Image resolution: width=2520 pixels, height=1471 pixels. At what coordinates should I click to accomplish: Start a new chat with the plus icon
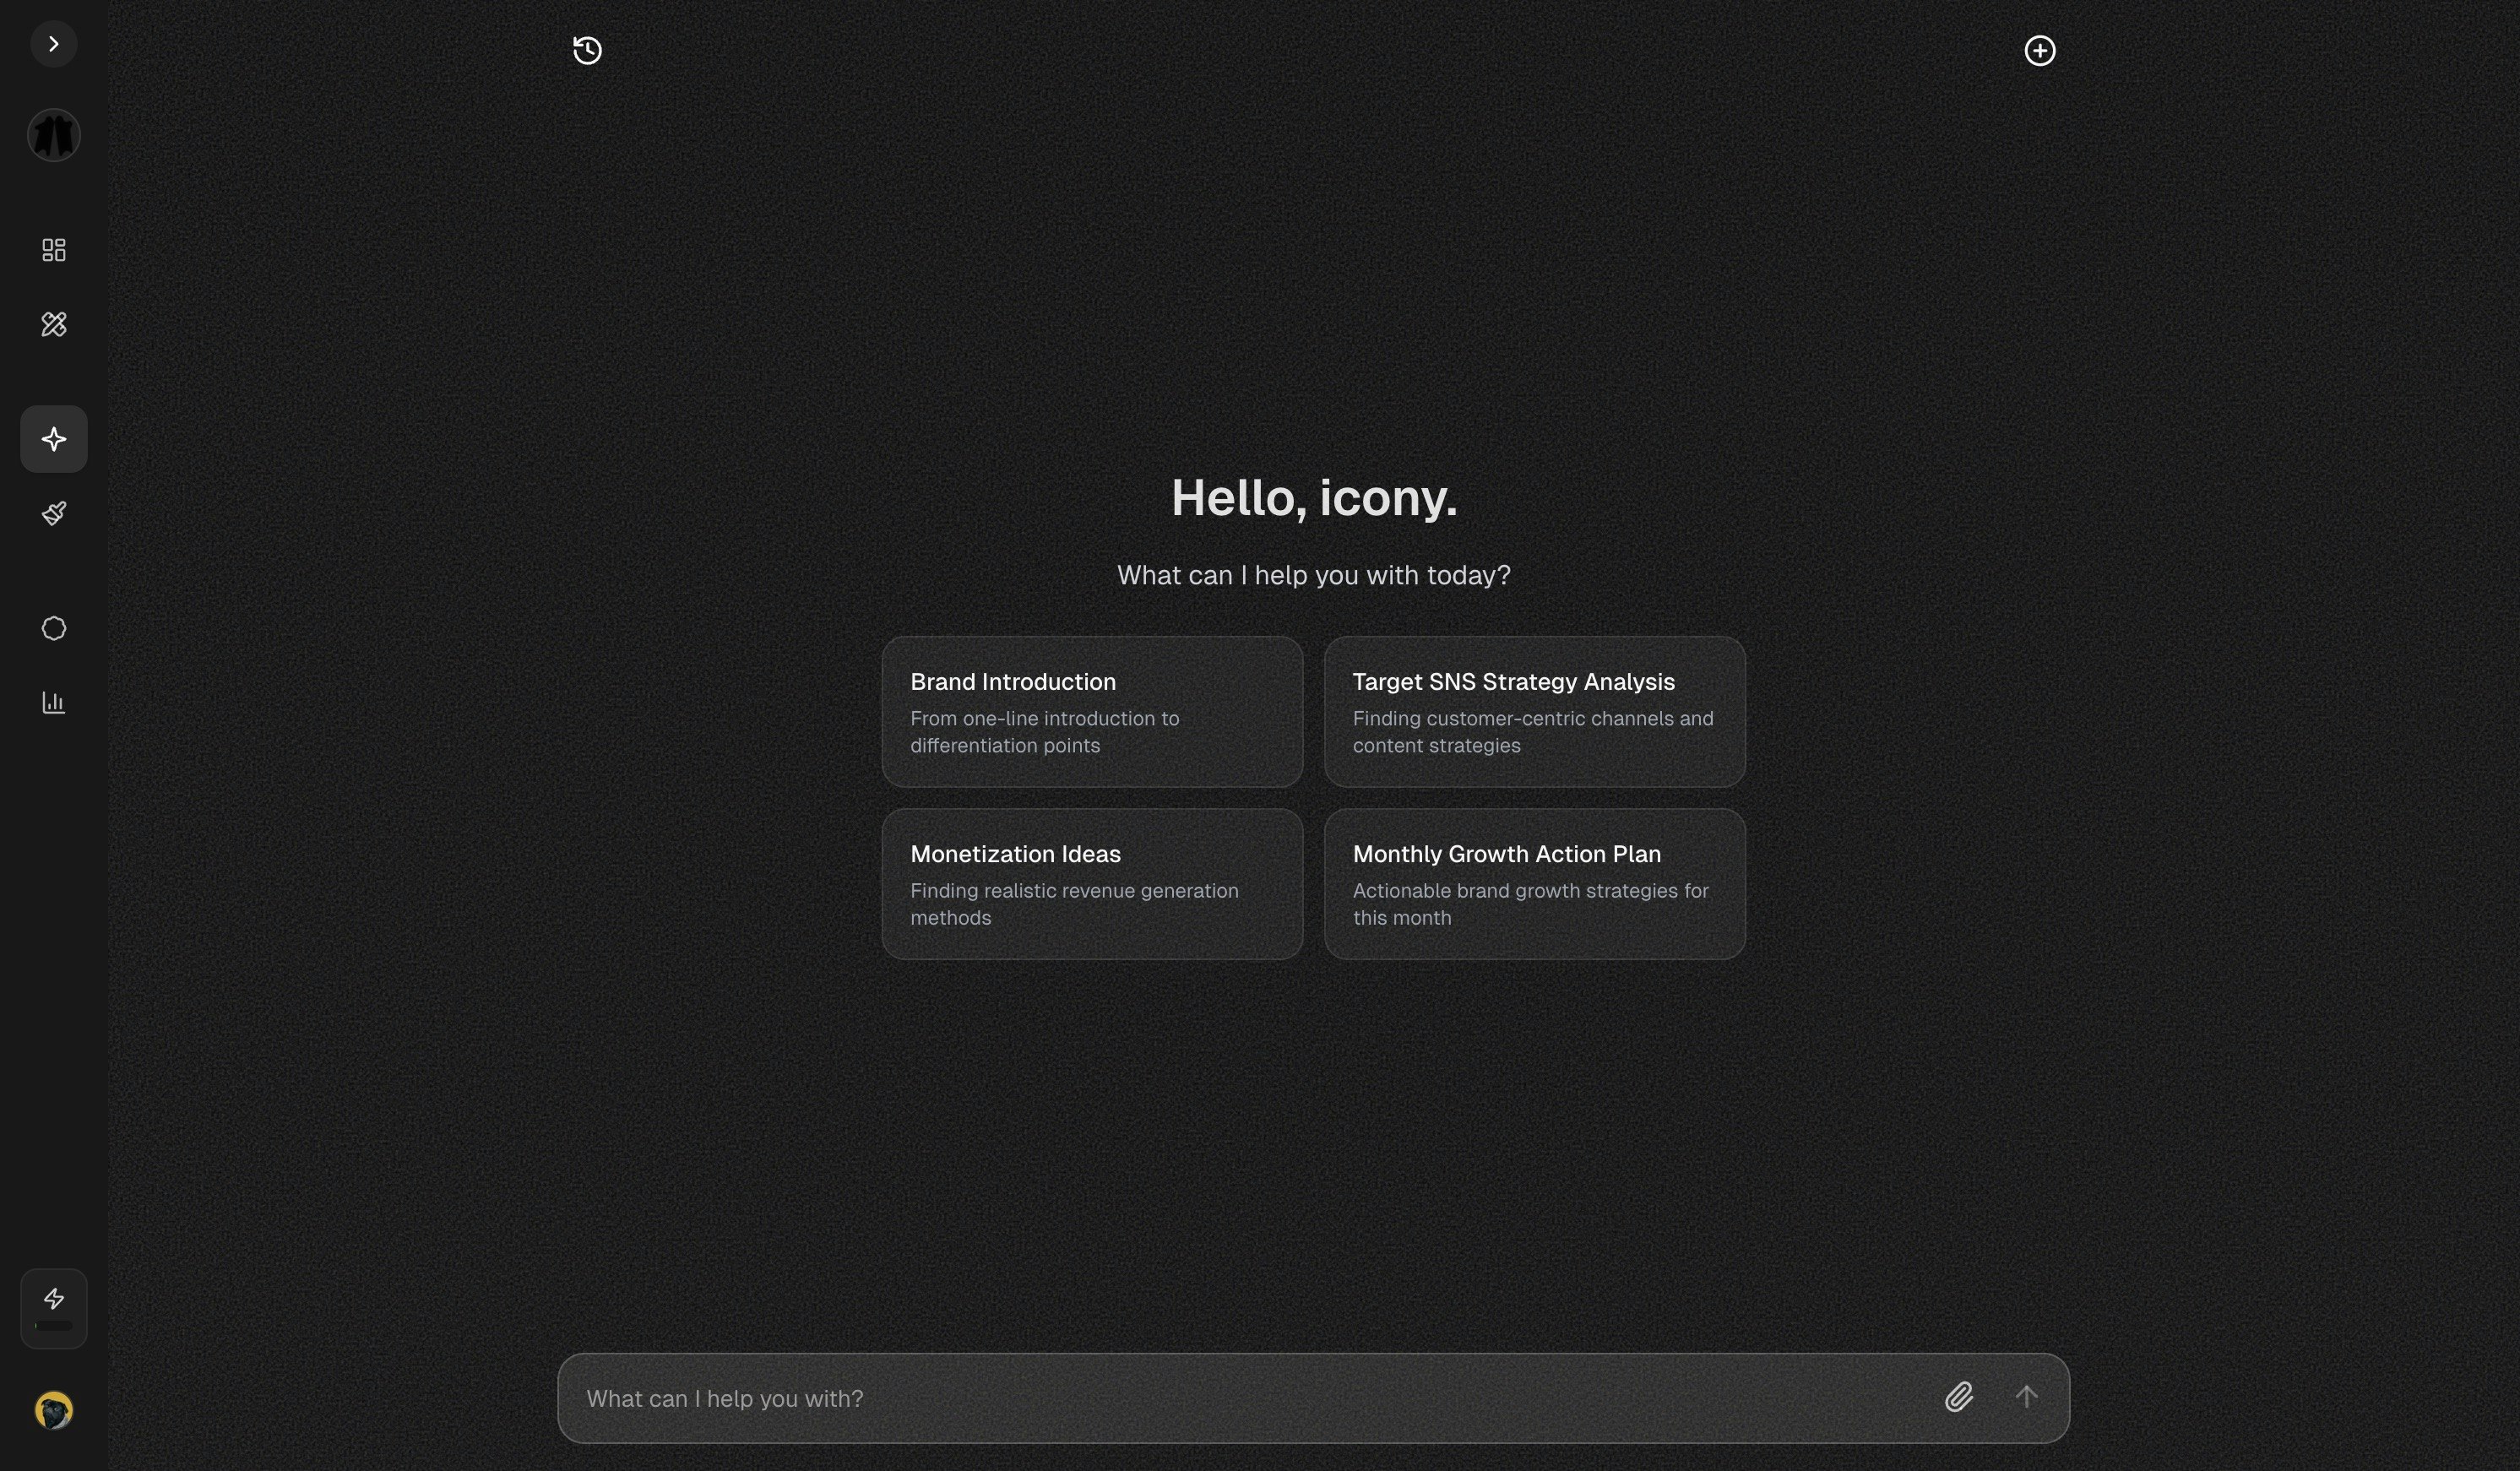click(x=2039, y=50)
